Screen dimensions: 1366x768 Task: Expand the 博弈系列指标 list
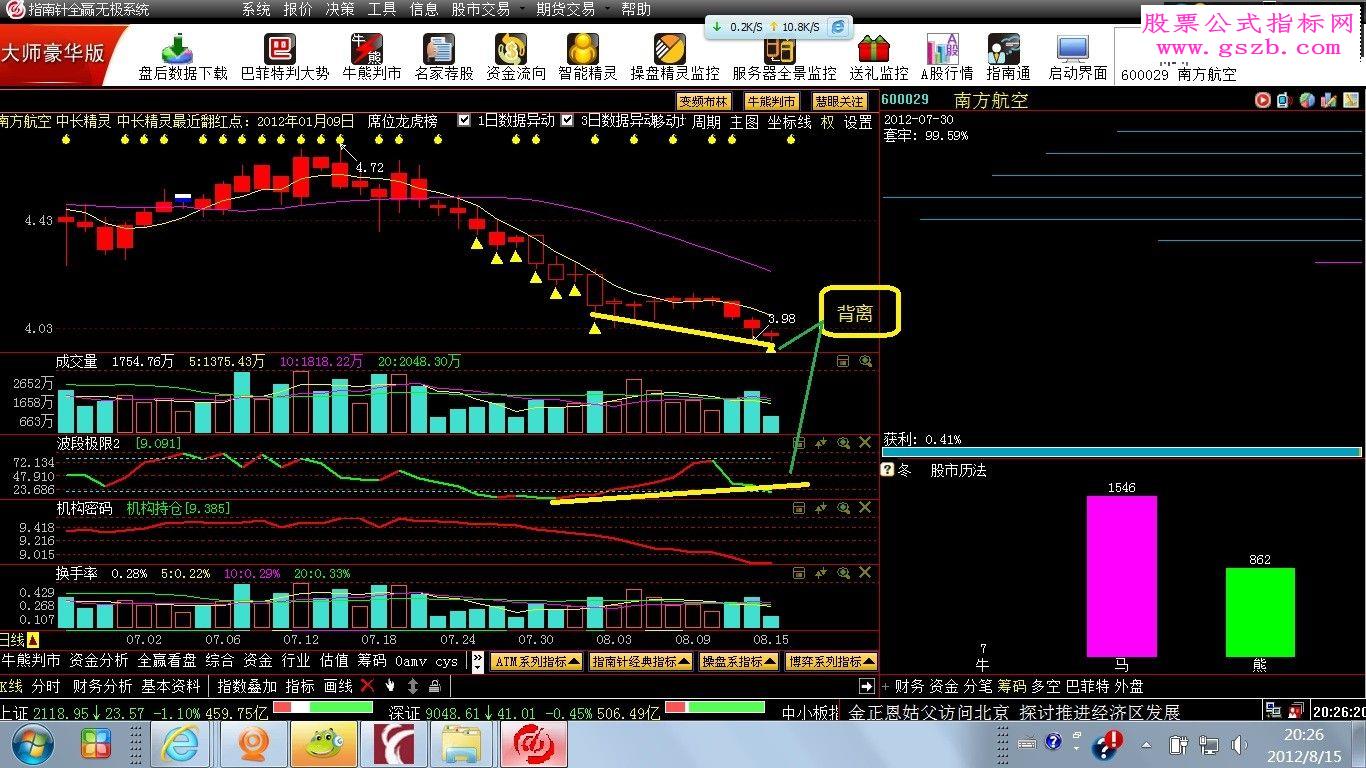pyautogui.click(x=831, y=661)
